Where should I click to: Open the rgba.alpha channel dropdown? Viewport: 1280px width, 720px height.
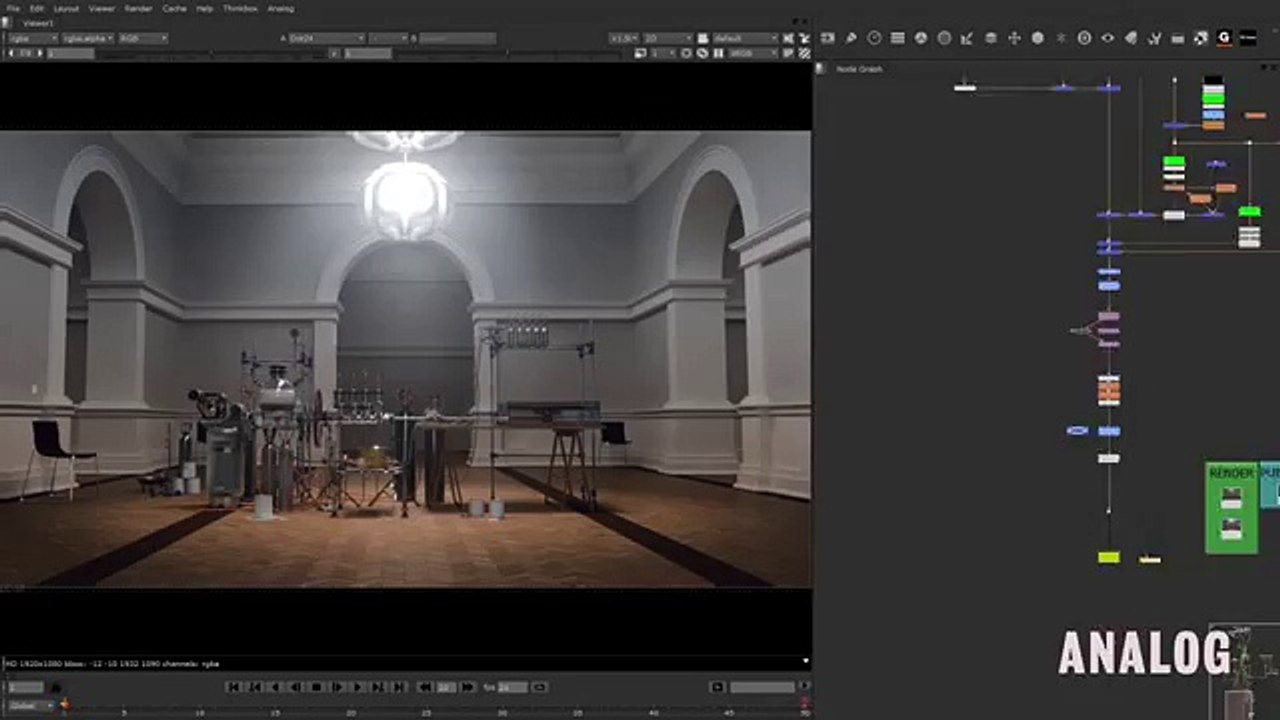click(x=88, y=38)
